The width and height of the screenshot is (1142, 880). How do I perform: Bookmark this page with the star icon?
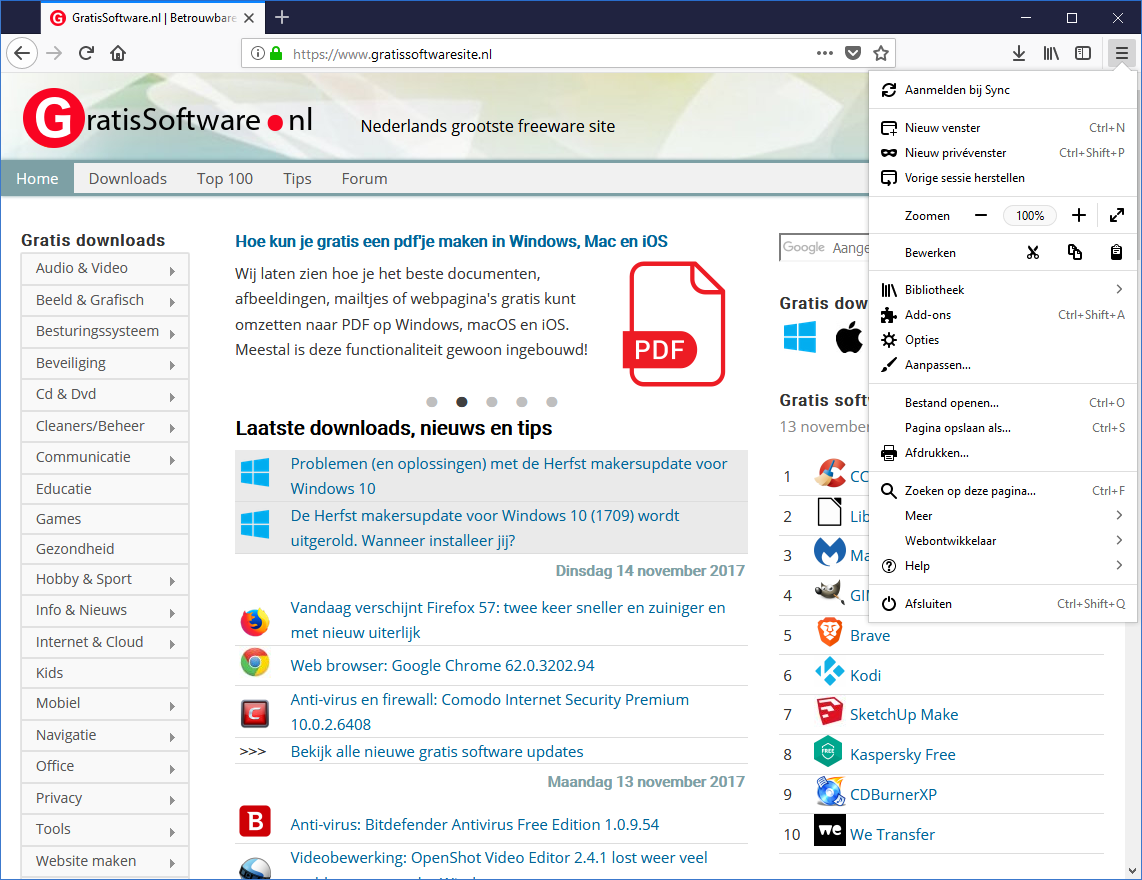(x=881, y=53)
